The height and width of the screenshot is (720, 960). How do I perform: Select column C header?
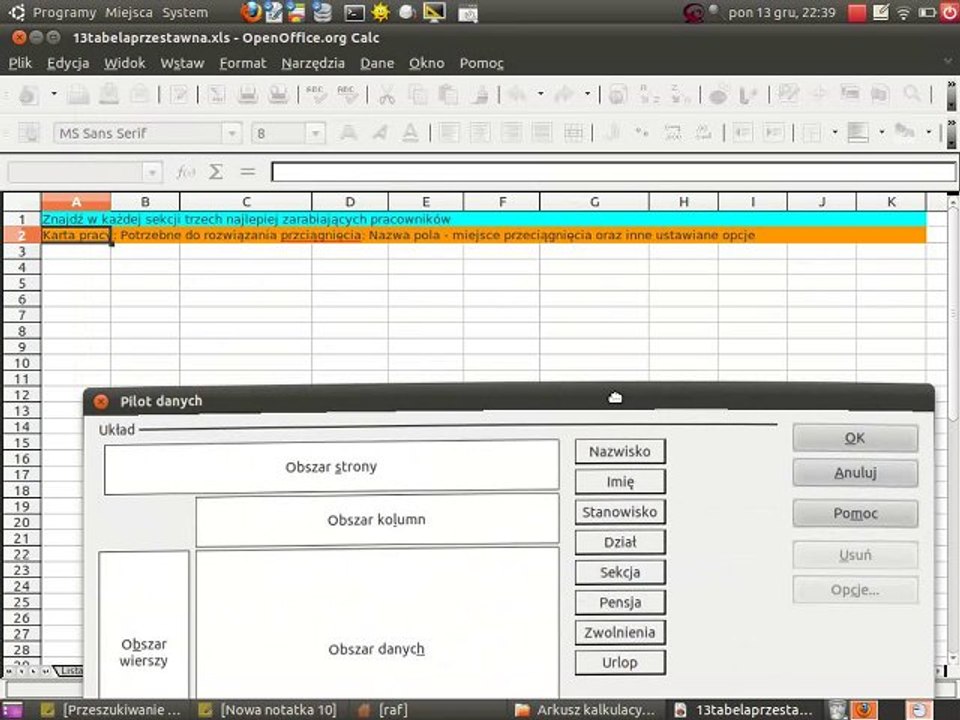(246, 201)
